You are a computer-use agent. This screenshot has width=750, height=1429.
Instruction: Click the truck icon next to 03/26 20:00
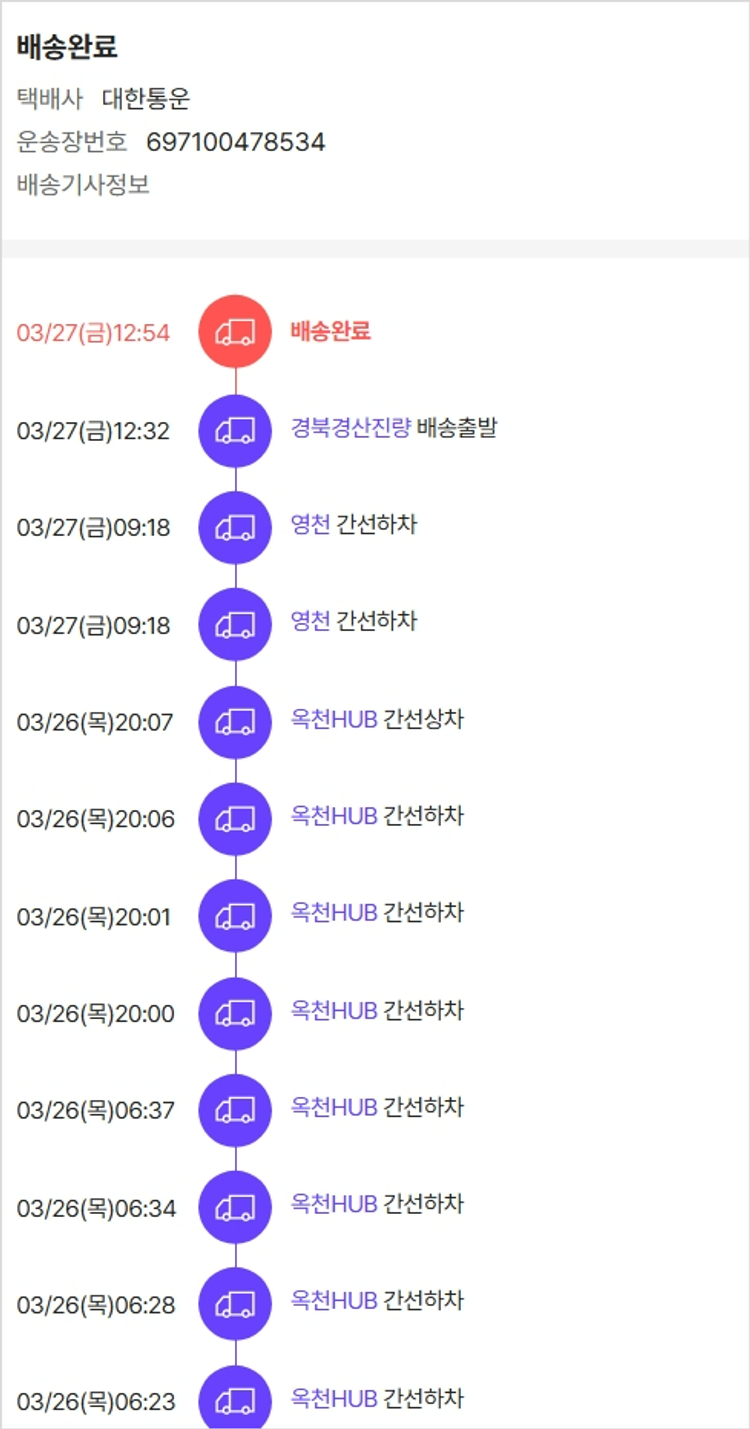(235, 1013)
